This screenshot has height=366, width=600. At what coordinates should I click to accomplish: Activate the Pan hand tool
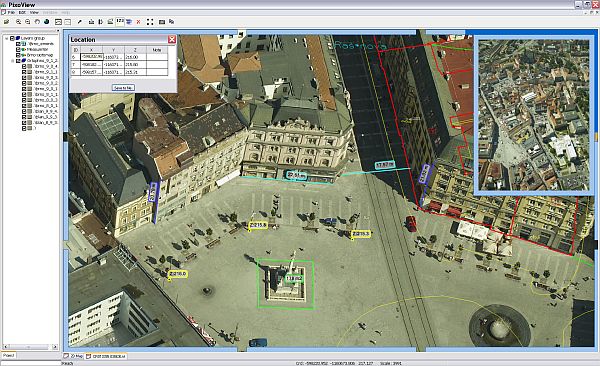(x=37, y=22)
